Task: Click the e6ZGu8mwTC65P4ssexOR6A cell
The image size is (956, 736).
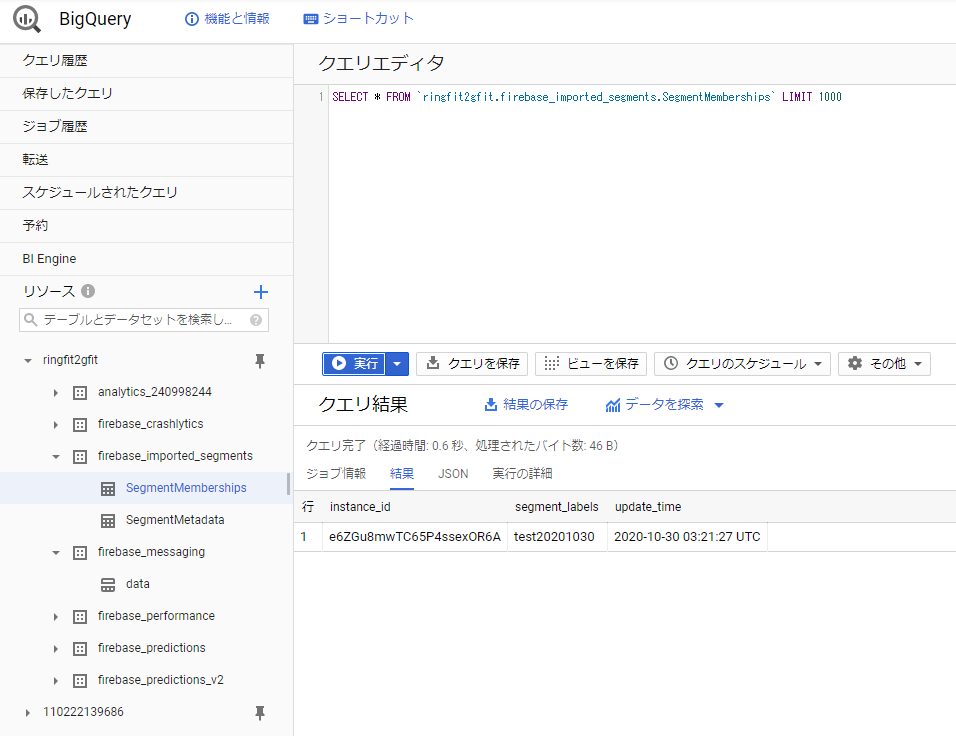Action: click(x=415, y=537)
